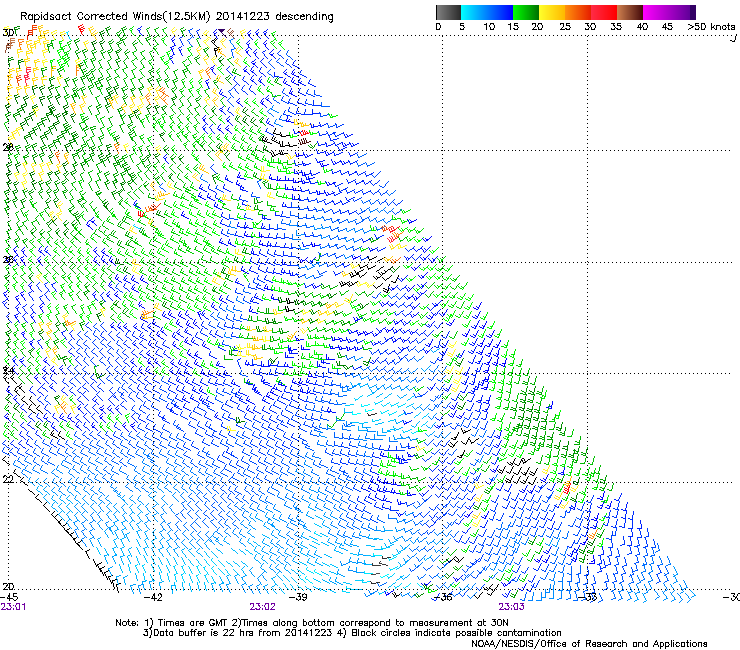Image resolution: width=740 pixels, height=650 pixels.
Task: Click the 'NOAA/NESDIS/Office of Research and Applications' credit
Action: click(589, 644)
